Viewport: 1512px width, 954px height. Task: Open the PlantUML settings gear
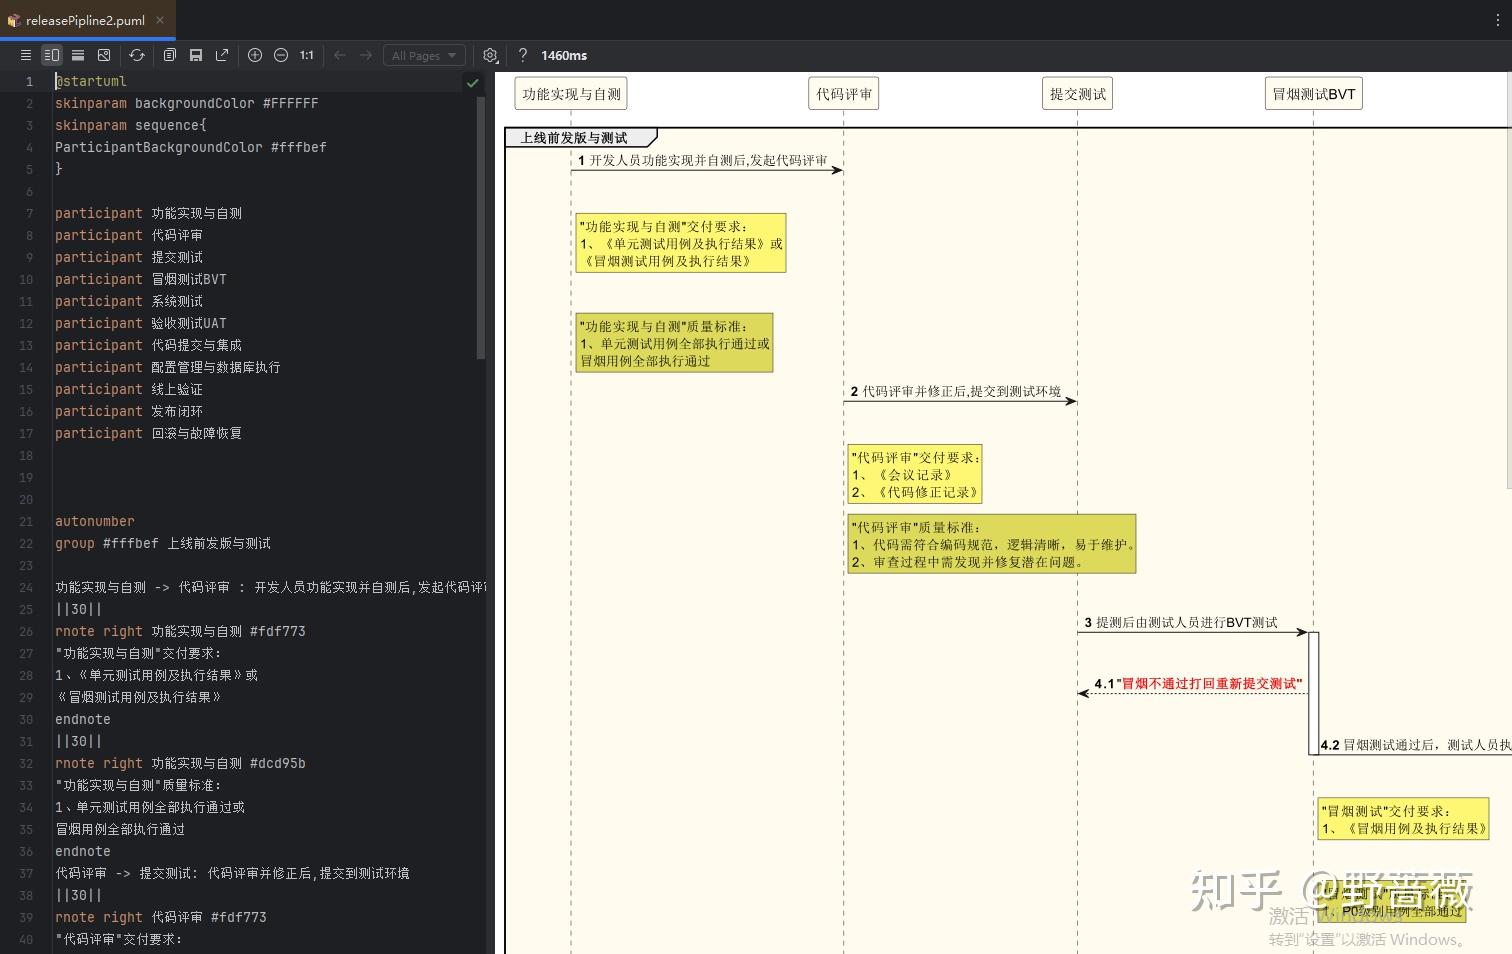point(490,55)
